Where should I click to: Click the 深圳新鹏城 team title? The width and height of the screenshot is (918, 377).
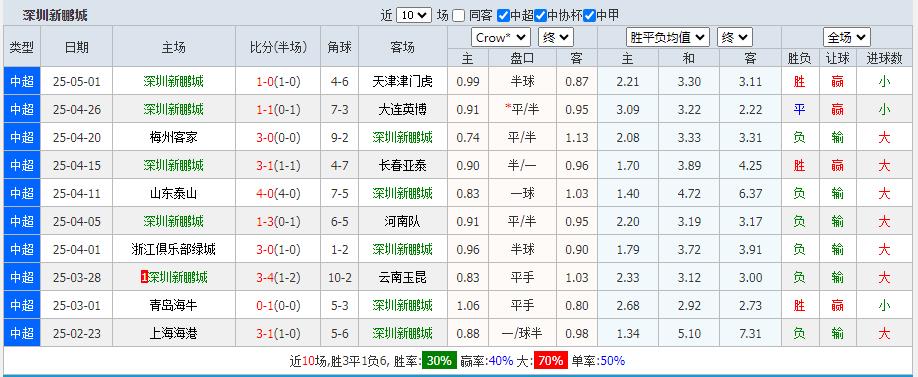point(55,16)
